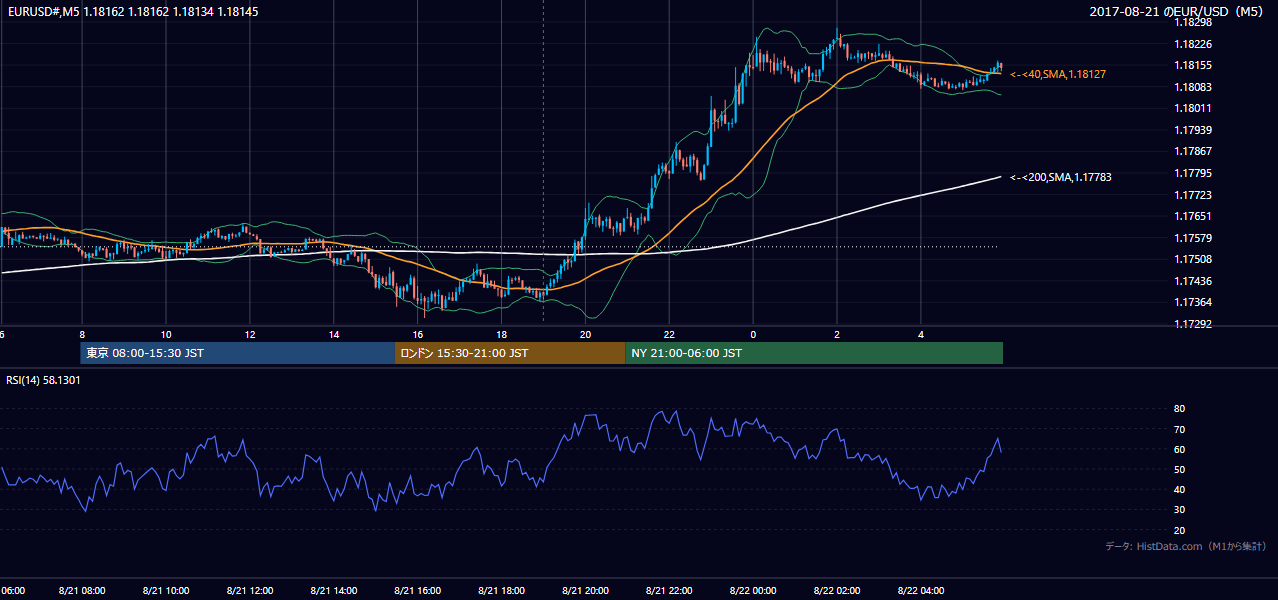This screenshot has height=600, width=1278.
Task: Click the 8/21 14:00 date label
Action: click(334, 591)
